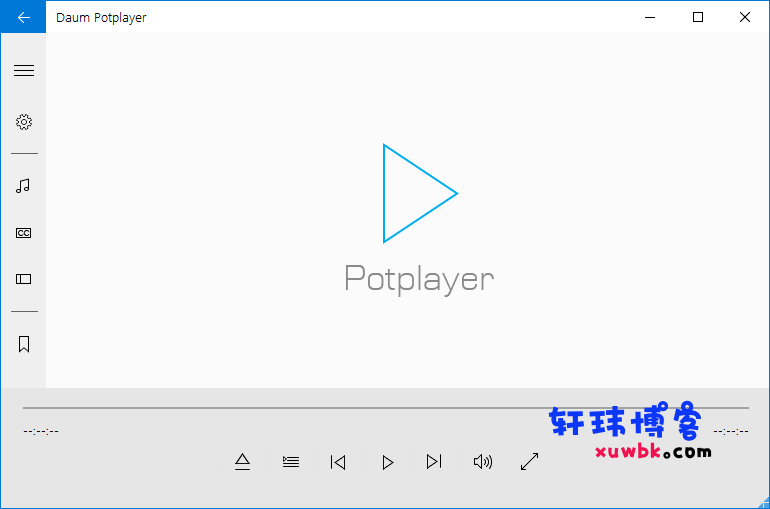
Task: Enter fullscreen with the diagonal arrow icon
Action: [x=529, y=462]
